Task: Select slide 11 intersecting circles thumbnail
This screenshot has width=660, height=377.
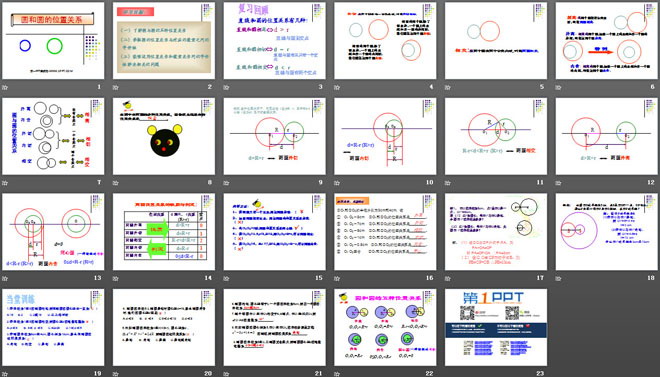Action: pyautogui.click(x=496, y=136)
